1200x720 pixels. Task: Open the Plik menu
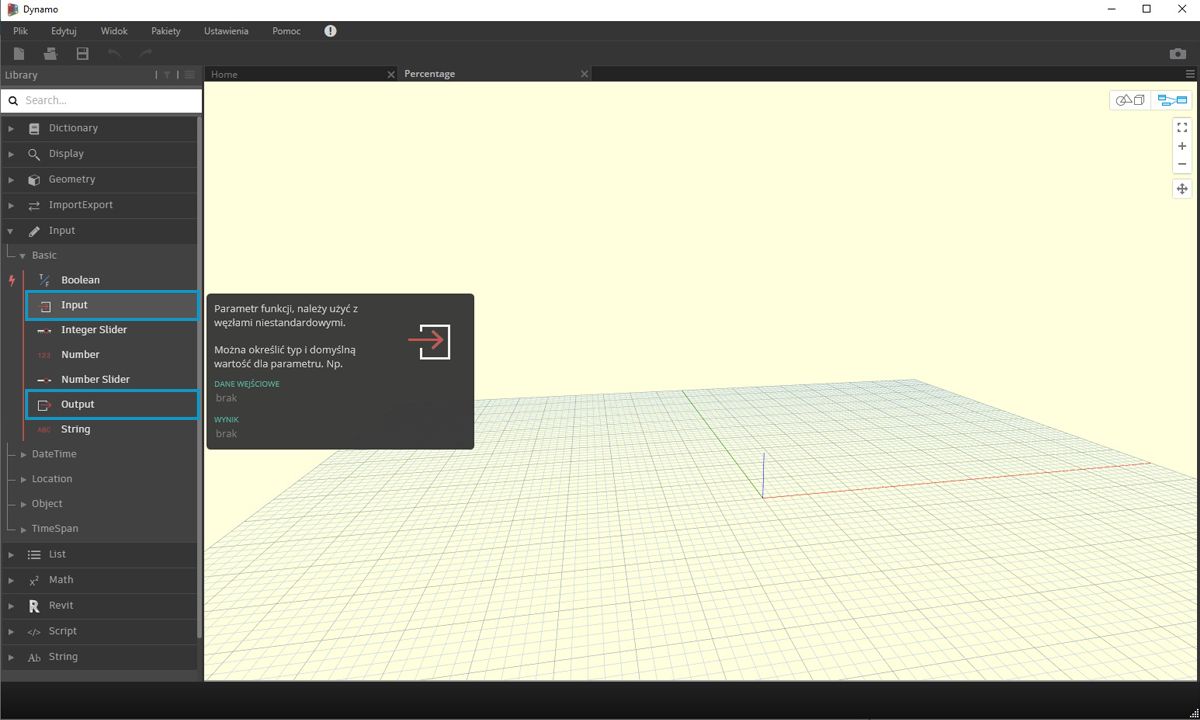20,31
